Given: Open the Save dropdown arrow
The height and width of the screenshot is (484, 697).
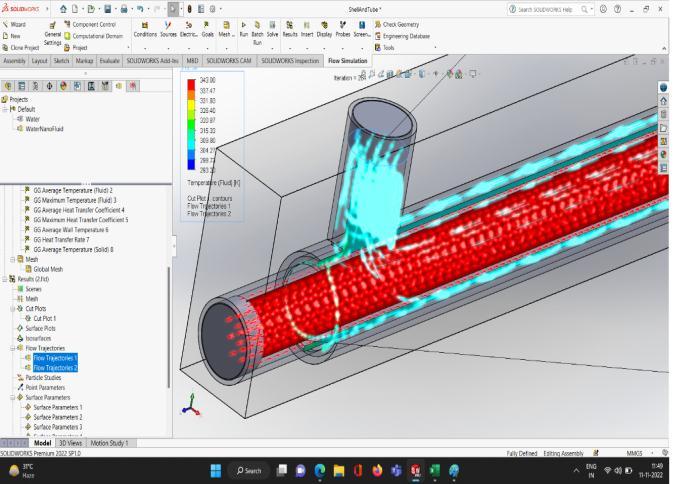Looking at the screenshot, I should coord(116,9).
